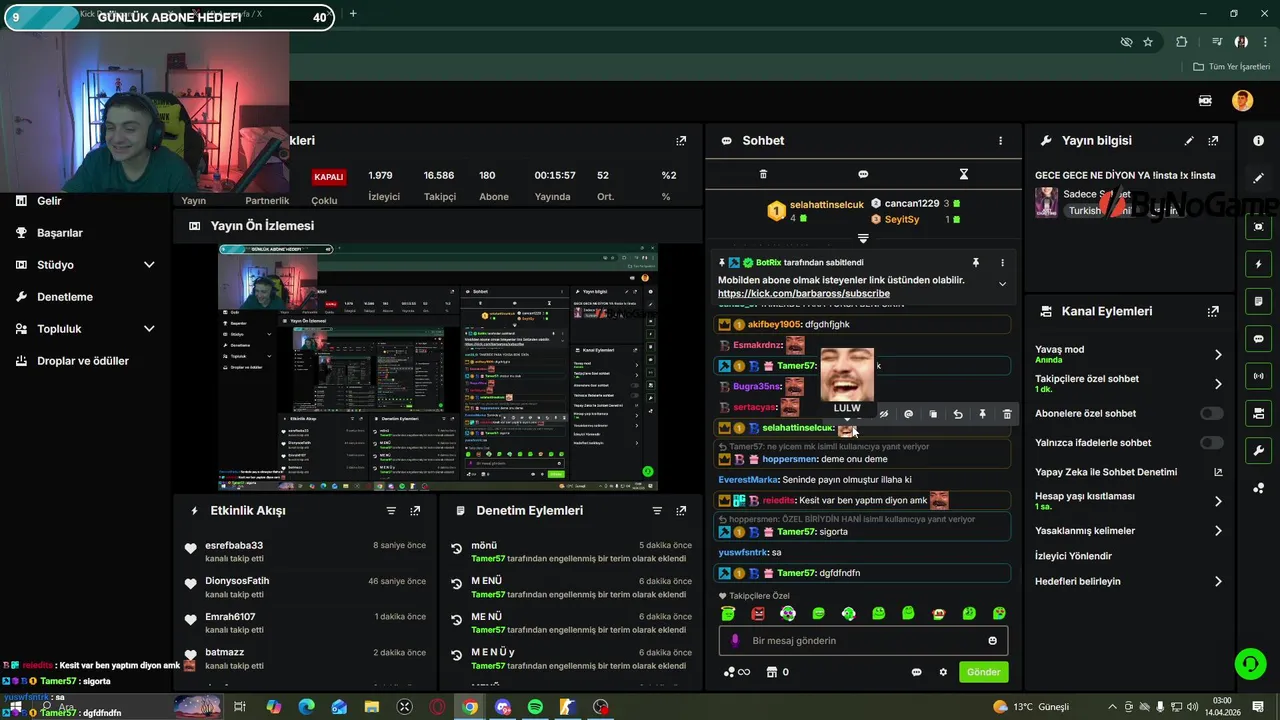
Task: Click username EverestMarka in chat
Action: [x=748, y=479]
